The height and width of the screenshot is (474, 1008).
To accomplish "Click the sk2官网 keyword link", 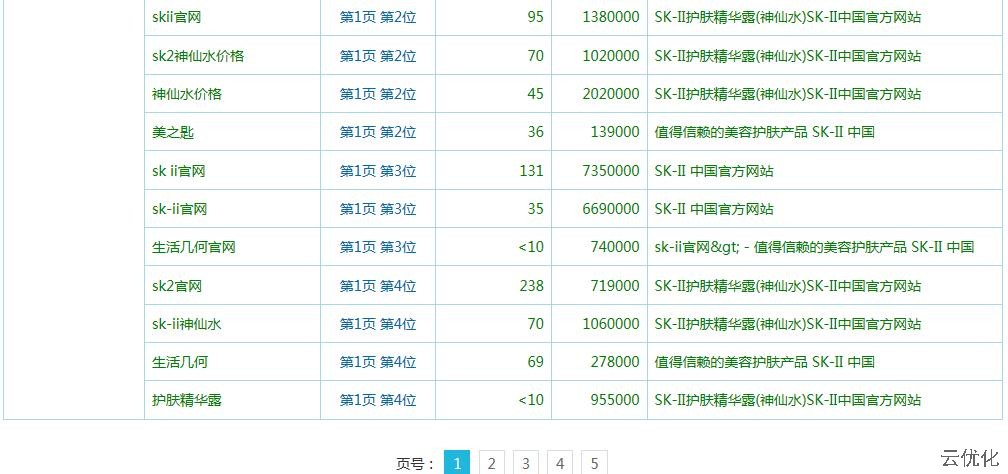I will (177, 286).
